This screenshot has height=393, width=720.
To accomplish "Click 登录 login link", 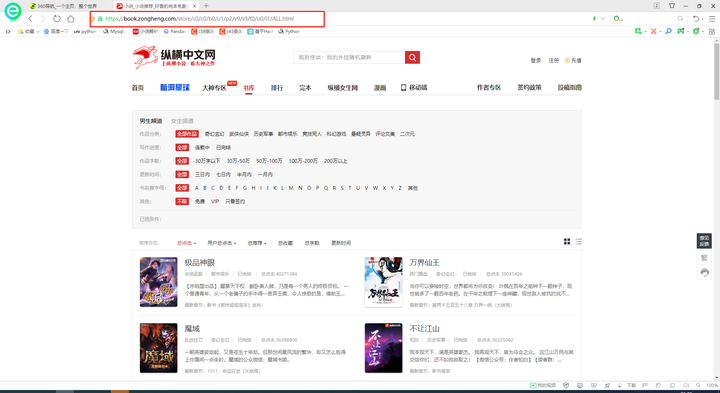I will click(x=536, y=60).
